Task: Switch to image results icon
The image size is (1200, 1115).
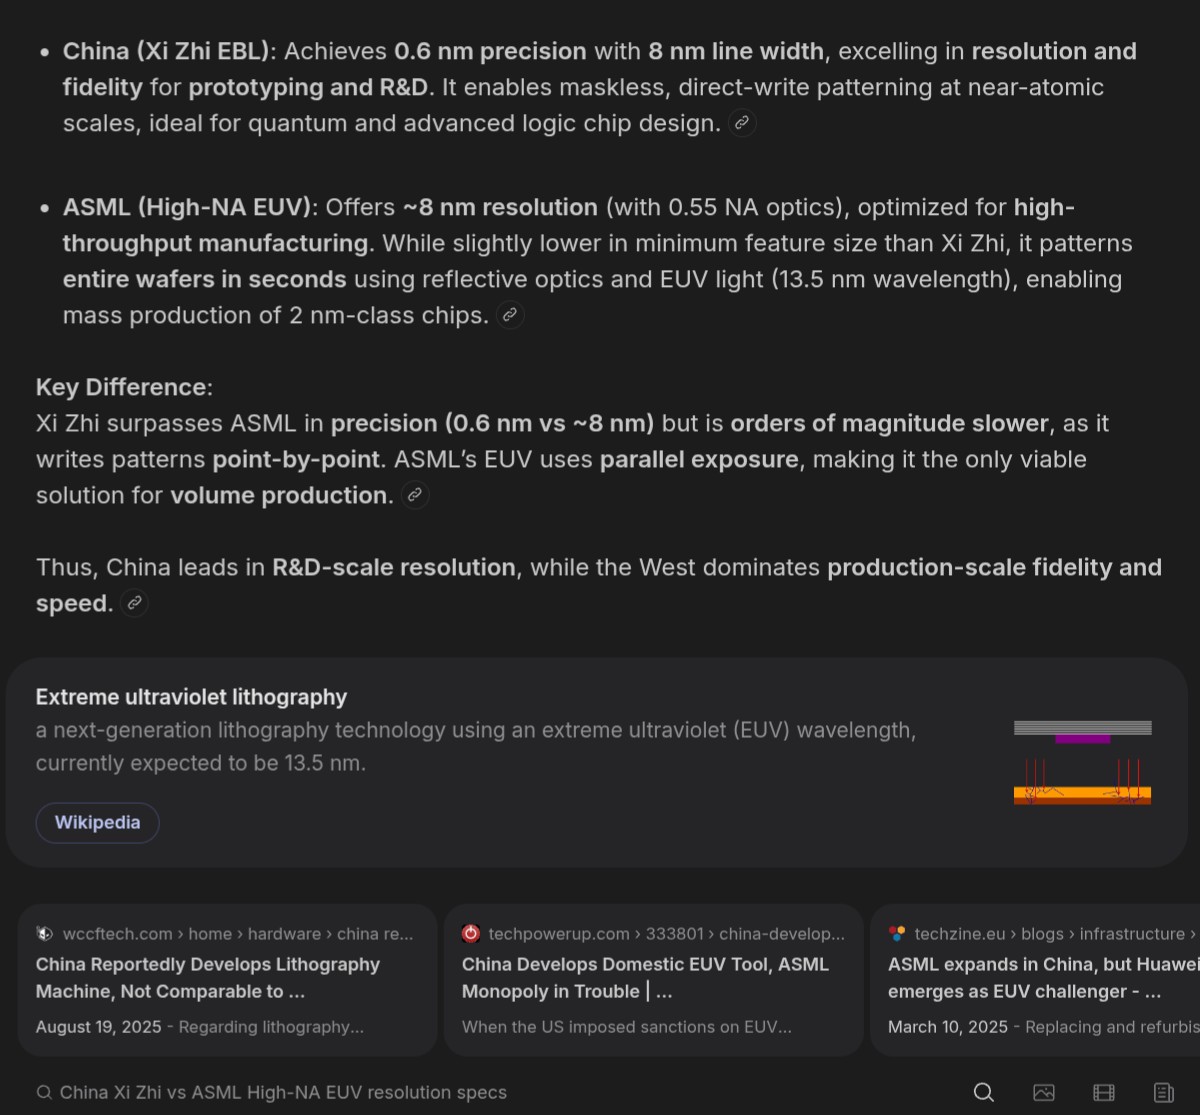Action: point(1044,1092)
